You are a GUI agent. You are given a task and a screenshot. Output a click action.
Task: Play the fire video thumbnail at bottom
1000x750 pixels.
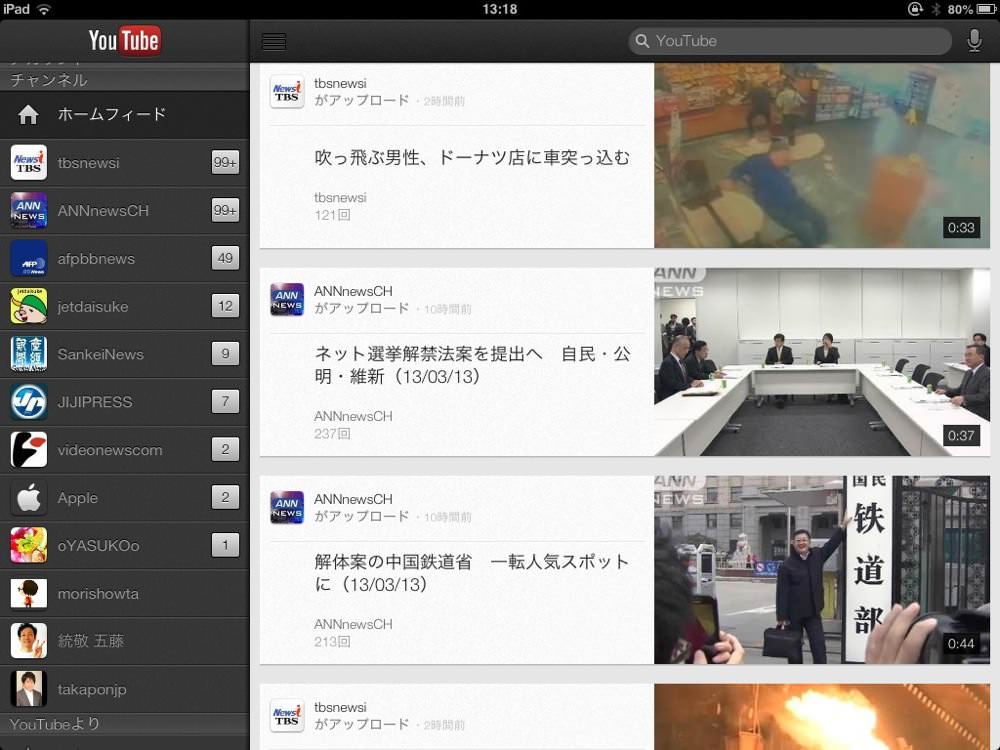pos(822,717)
